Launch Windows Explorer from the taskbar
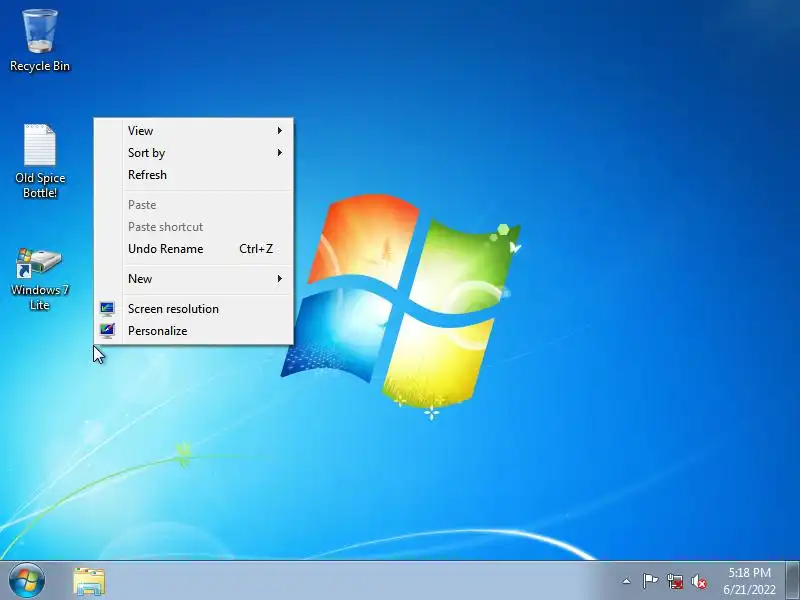The height and width of the screenshot is (600, 800). 89,581
